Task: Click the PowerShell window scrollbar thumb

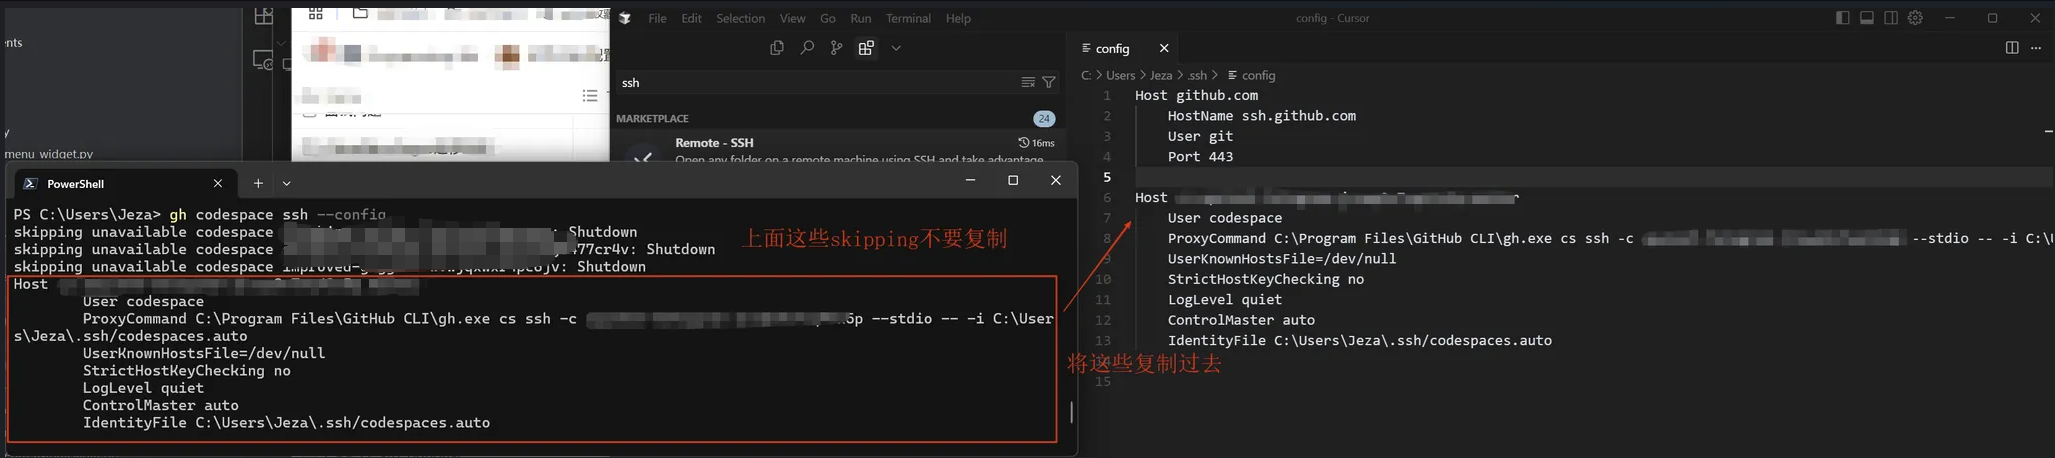Action: pos(1071,411)
